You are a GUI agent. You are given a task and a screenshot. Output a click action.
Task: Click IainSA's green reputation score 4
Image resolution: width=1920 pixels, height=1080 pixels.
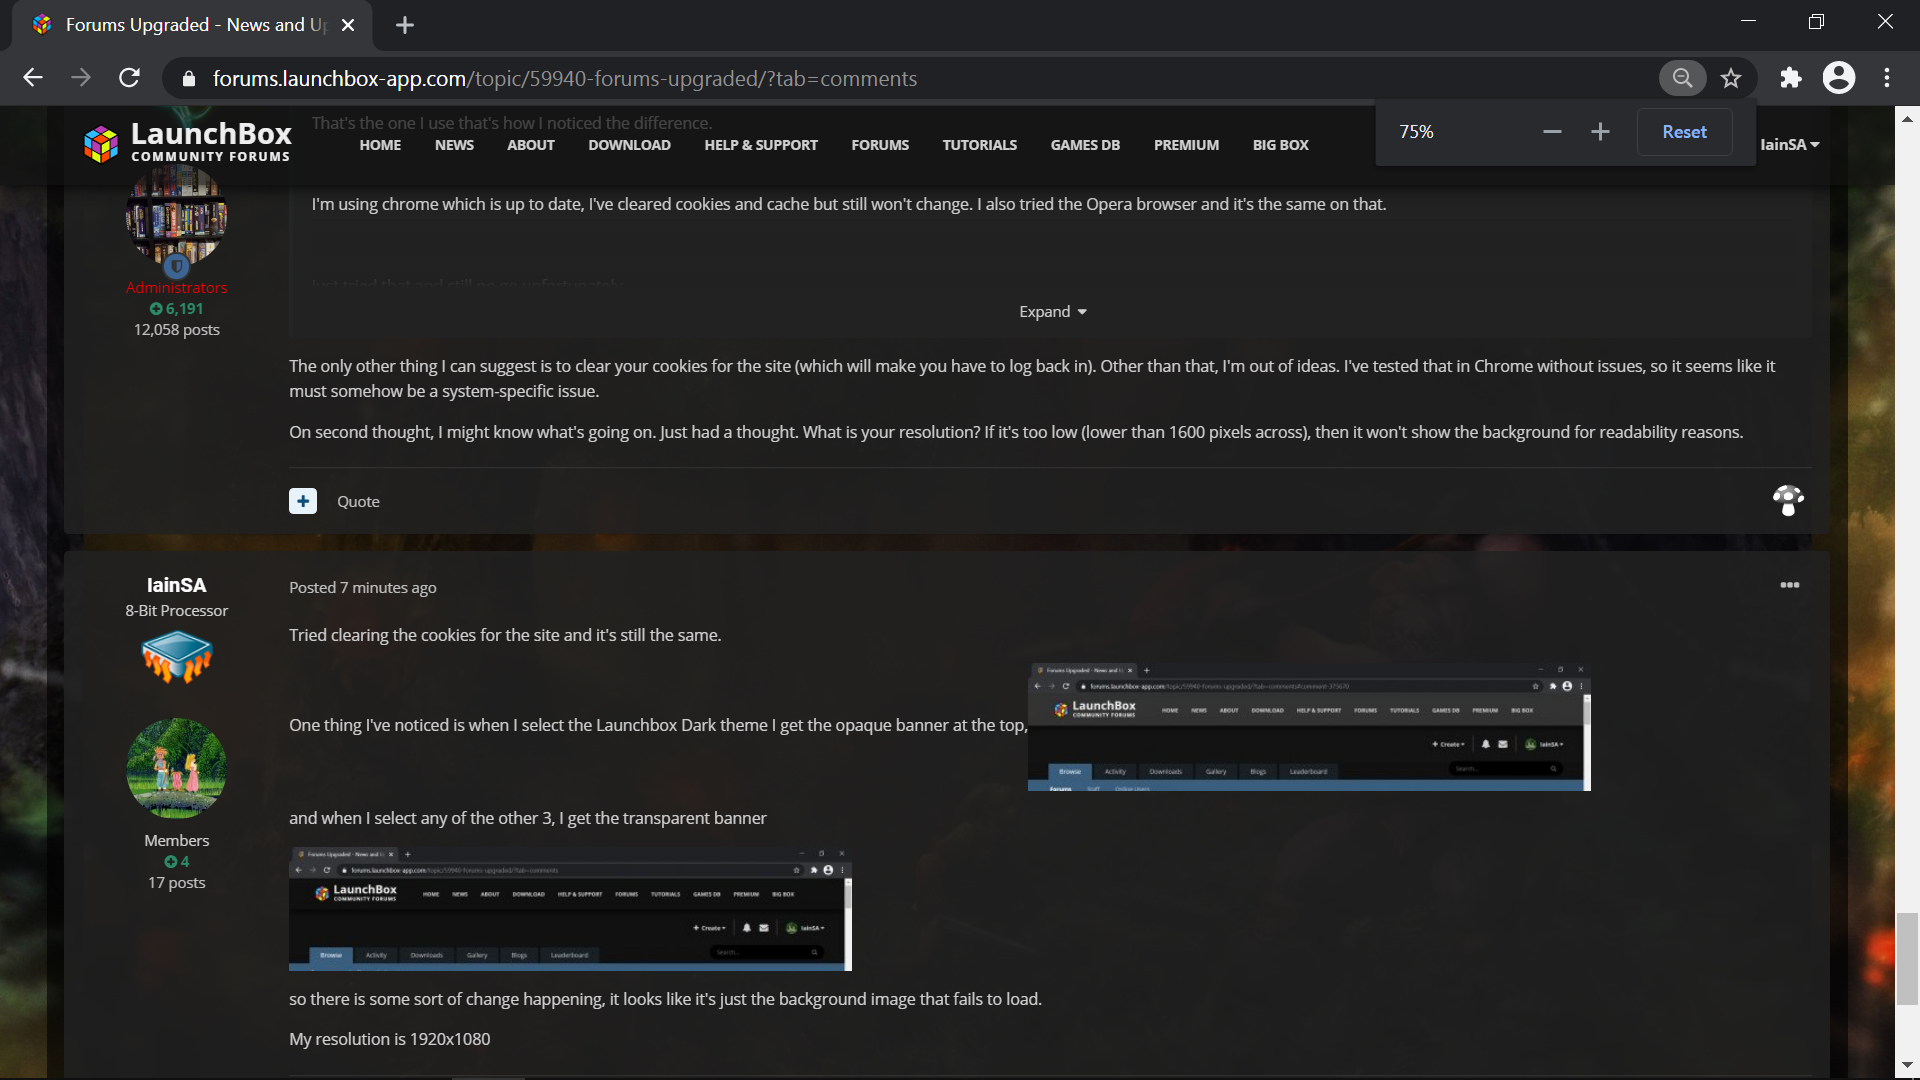[x=177, y=862]
